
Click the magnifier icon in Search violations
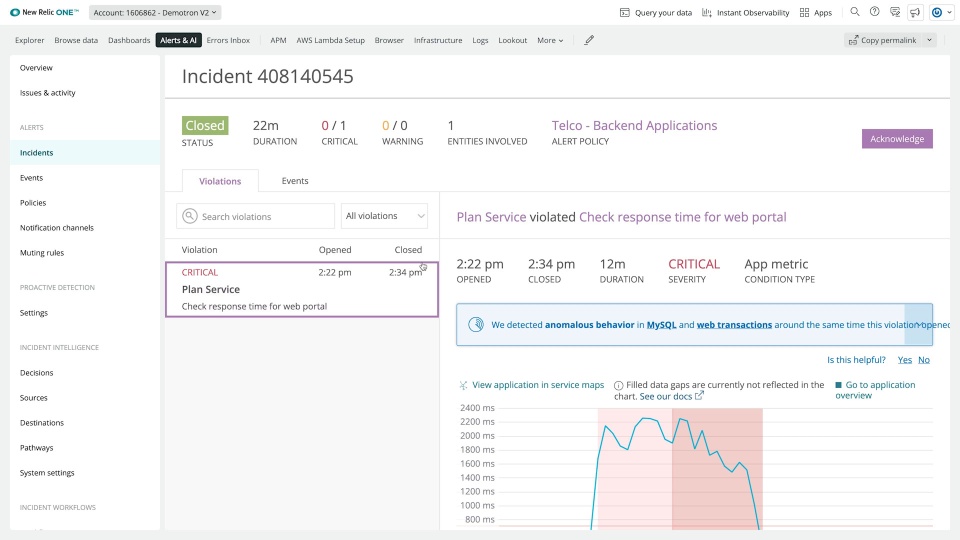pos(190,216)
